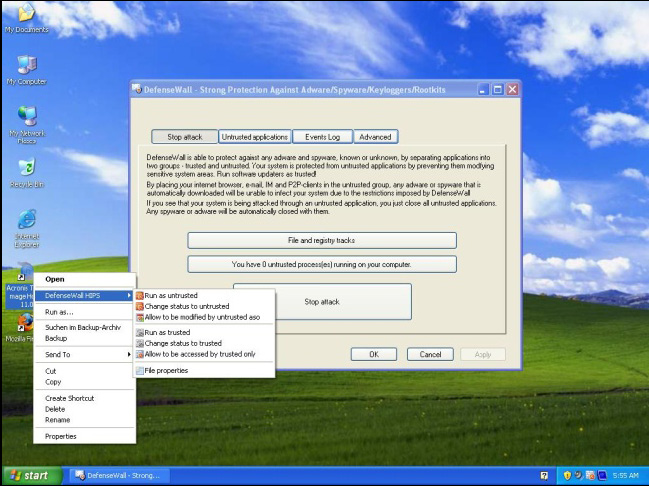Open My Network Places icon
This screenshot has width=649, height=486.
[26, 124]
